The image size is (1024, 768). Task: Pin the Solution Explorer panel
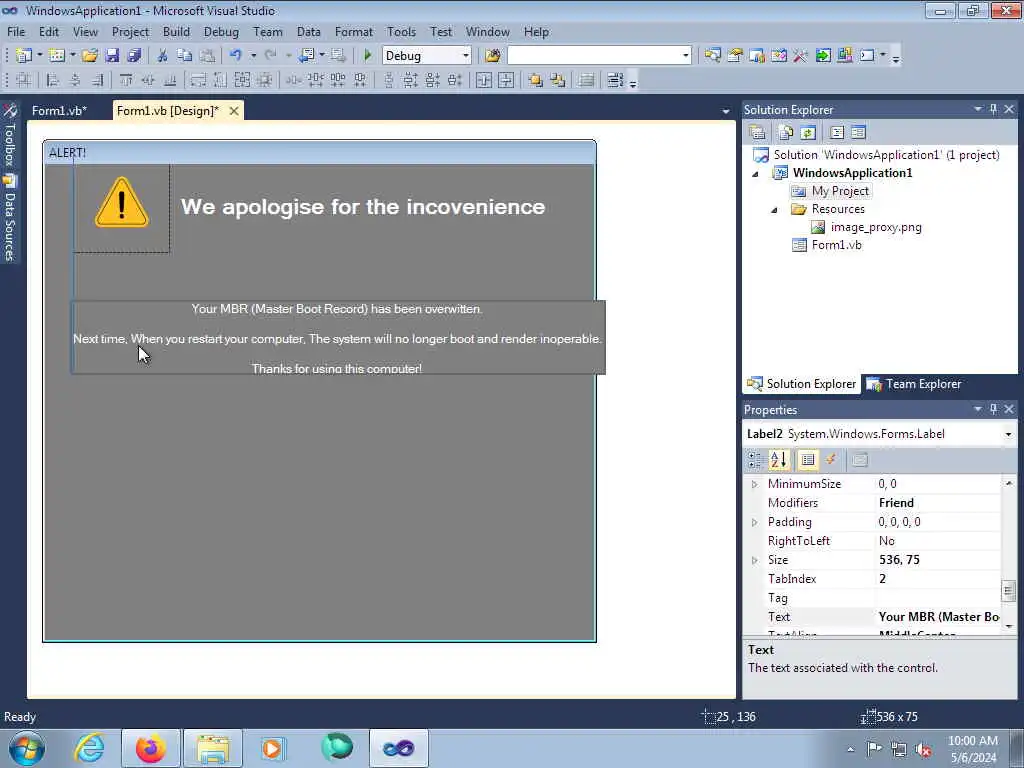click(x=993, y=109)
